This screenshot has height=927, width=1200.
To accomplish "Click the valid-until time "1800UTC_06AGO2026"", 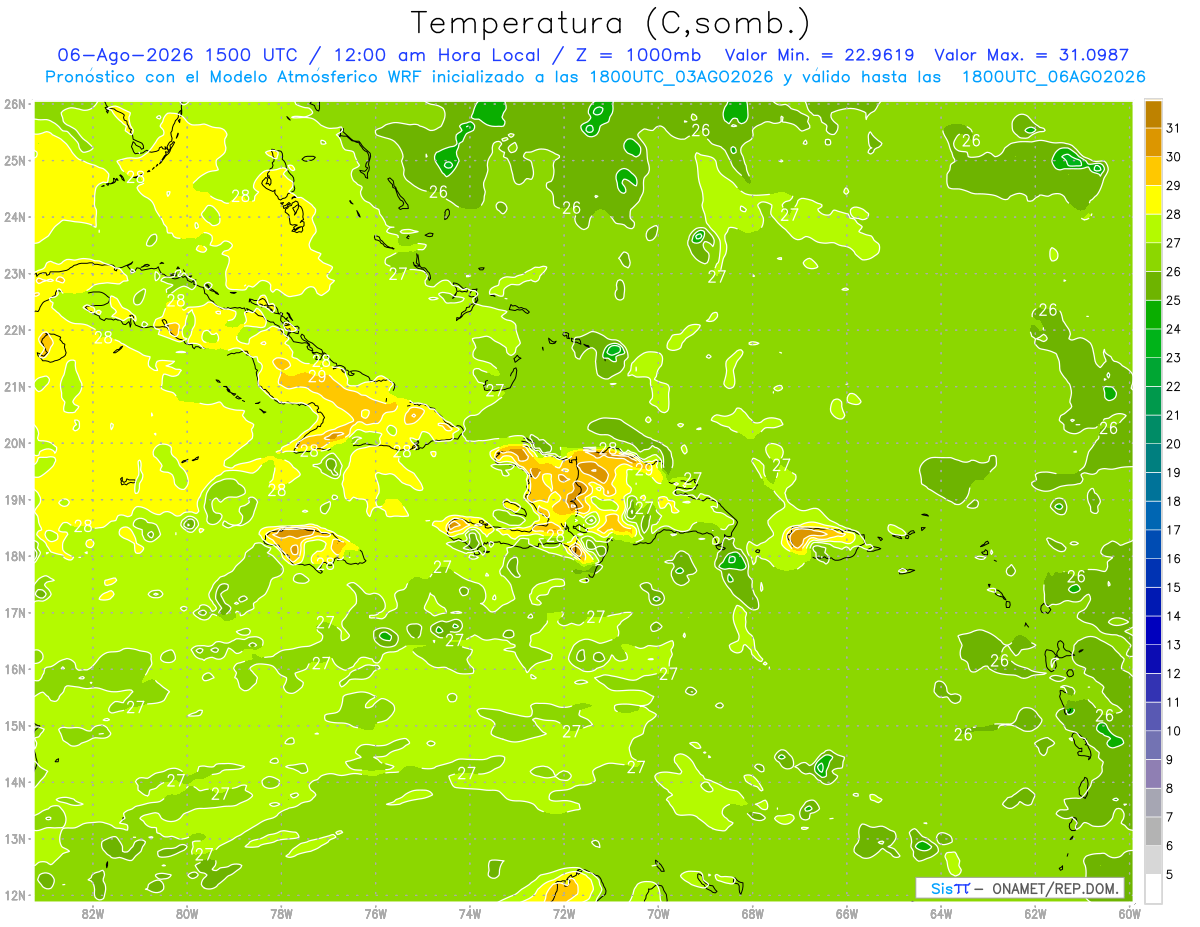I will click(x=1053, y=77).
